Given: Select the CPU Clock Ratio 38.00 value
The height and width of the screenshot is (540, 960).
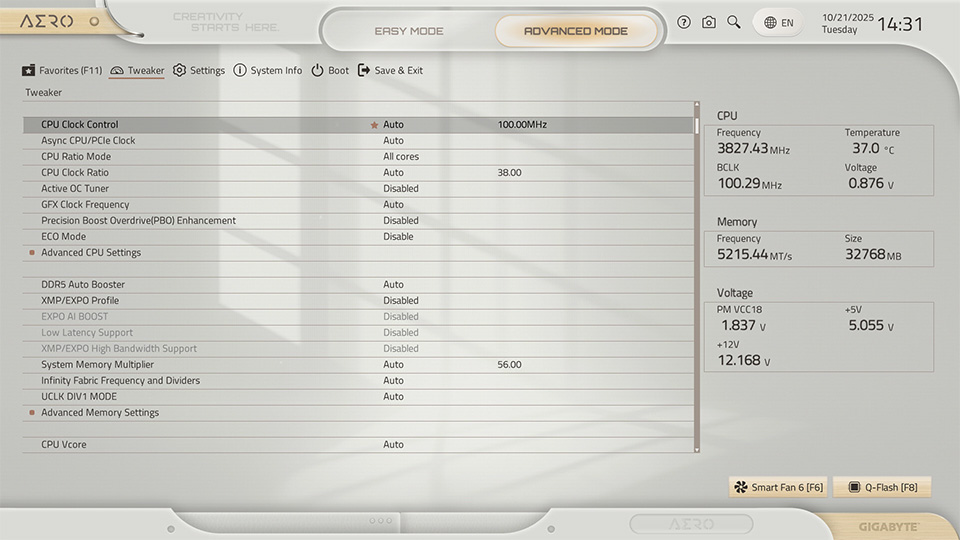Looking at the screenshot, I should tap(509, 173).
